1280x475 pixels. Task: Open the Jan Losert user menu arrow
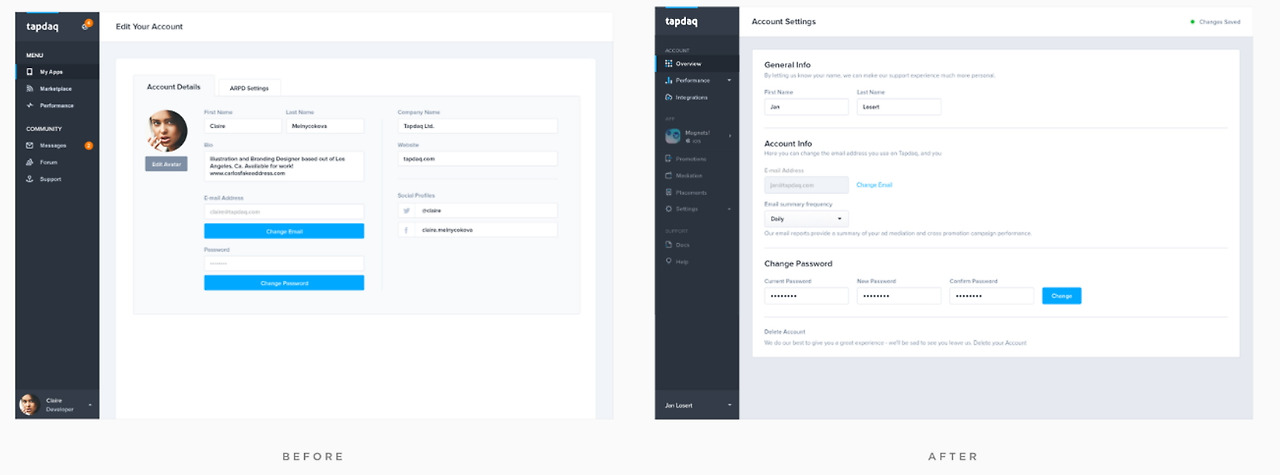[x=729, y=405]
